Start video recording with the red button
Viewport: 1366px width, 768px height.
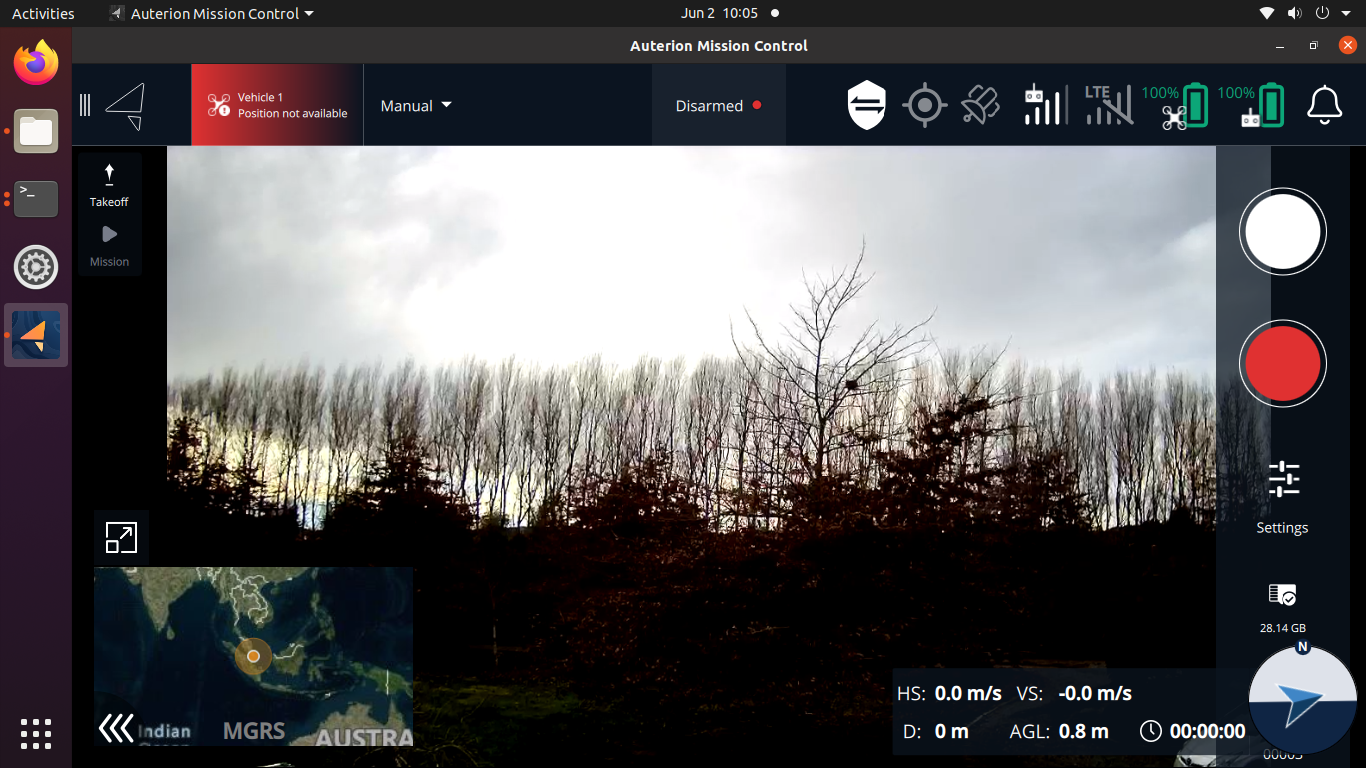(1283, 363)
